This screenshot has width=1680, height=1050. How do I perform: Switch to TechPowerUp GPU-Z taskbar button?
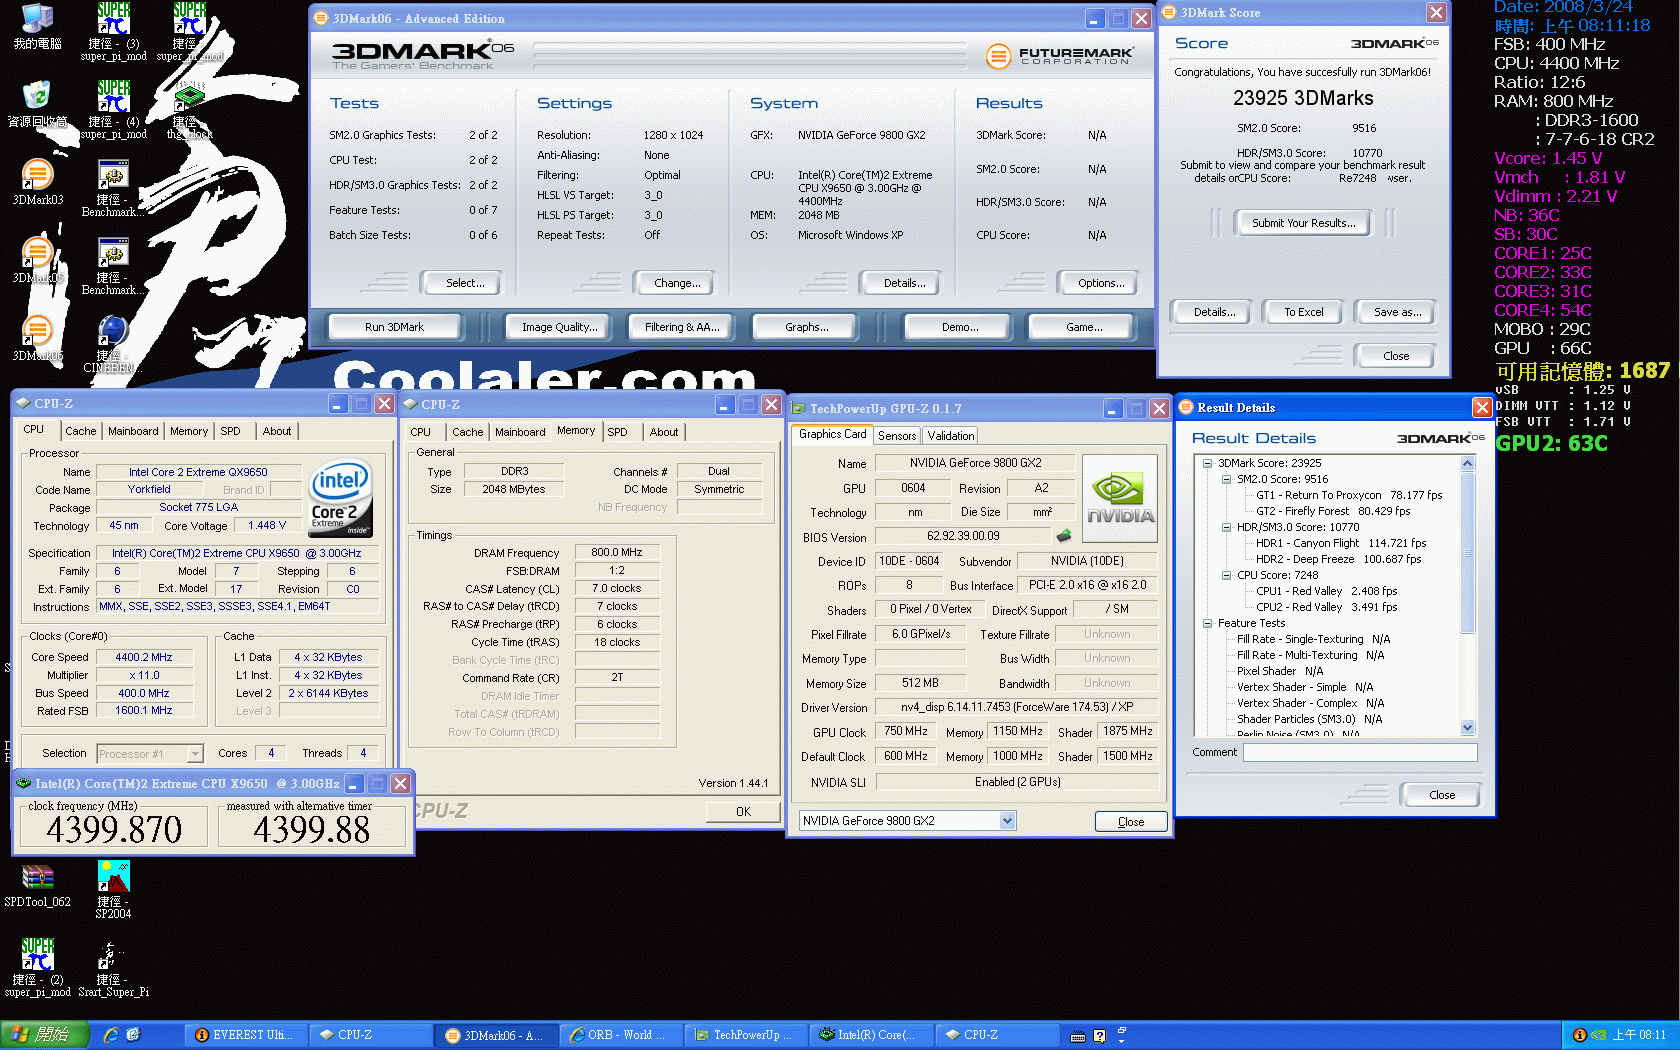(x=744, y=1035)
